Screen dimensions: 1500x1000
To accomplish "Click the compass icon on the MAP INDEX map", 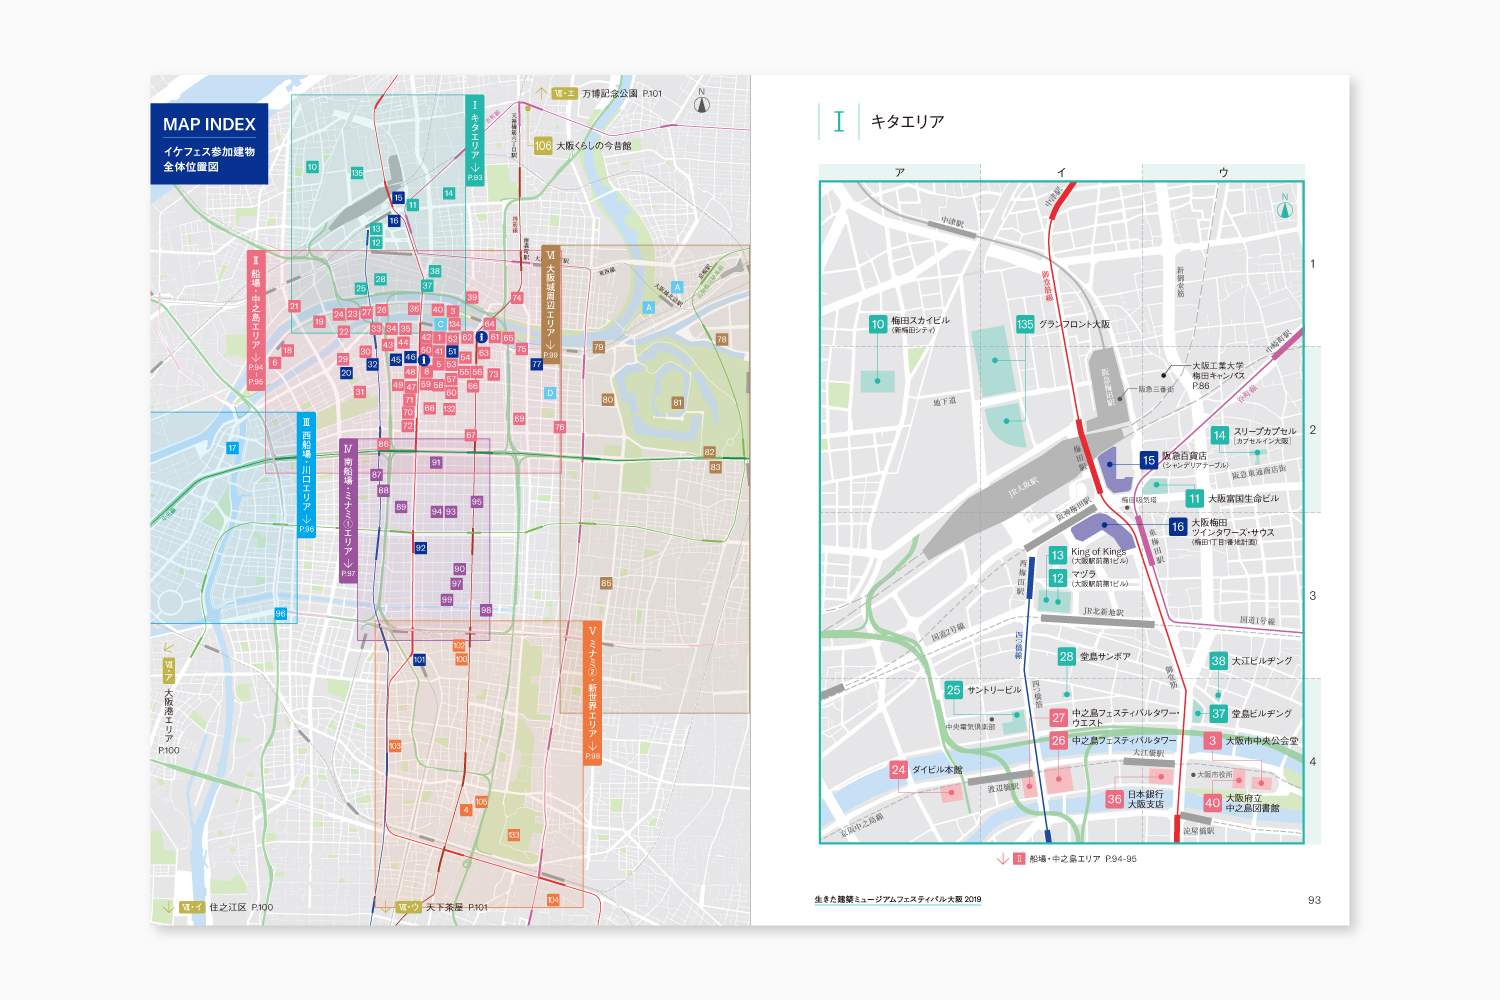I will (702, 102).
